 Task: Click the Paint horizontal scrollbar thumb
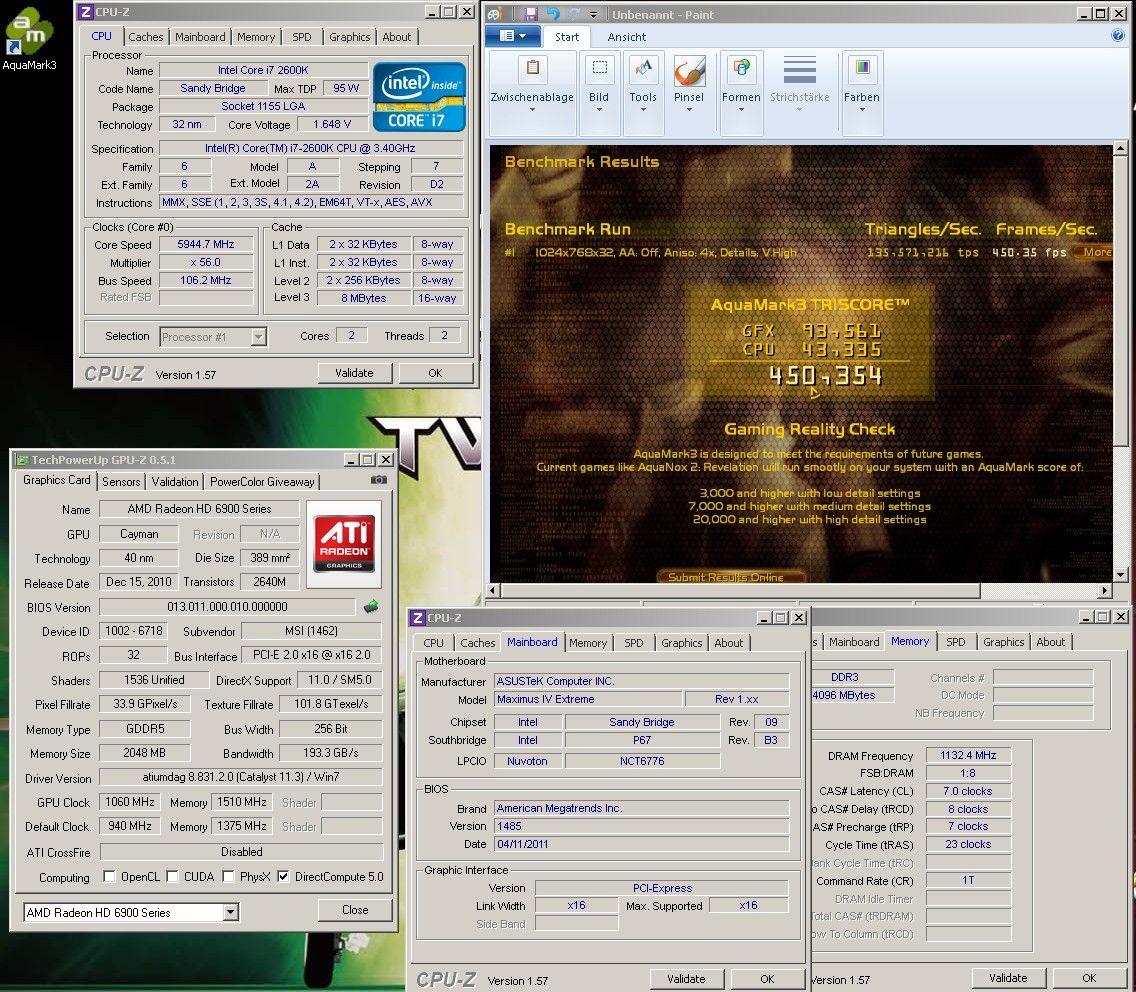[739, 591]
